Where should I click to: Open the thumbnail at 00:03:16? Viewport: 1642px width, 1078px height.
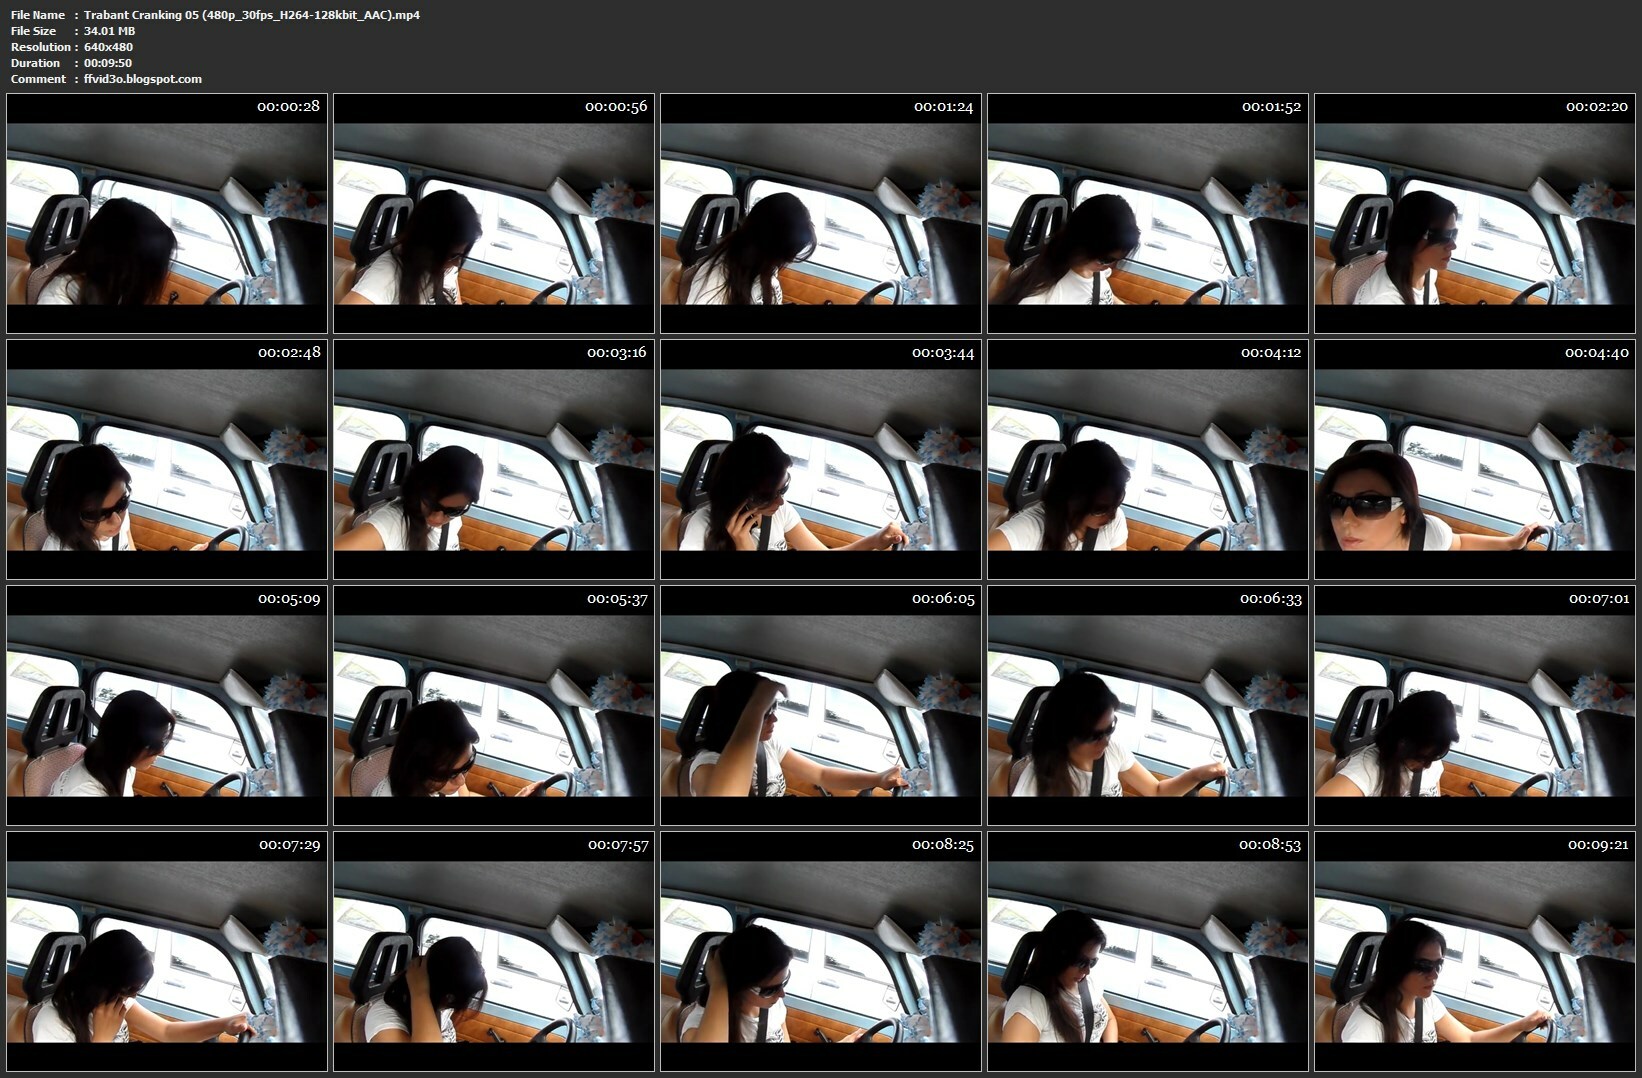(x=494, y=459)
